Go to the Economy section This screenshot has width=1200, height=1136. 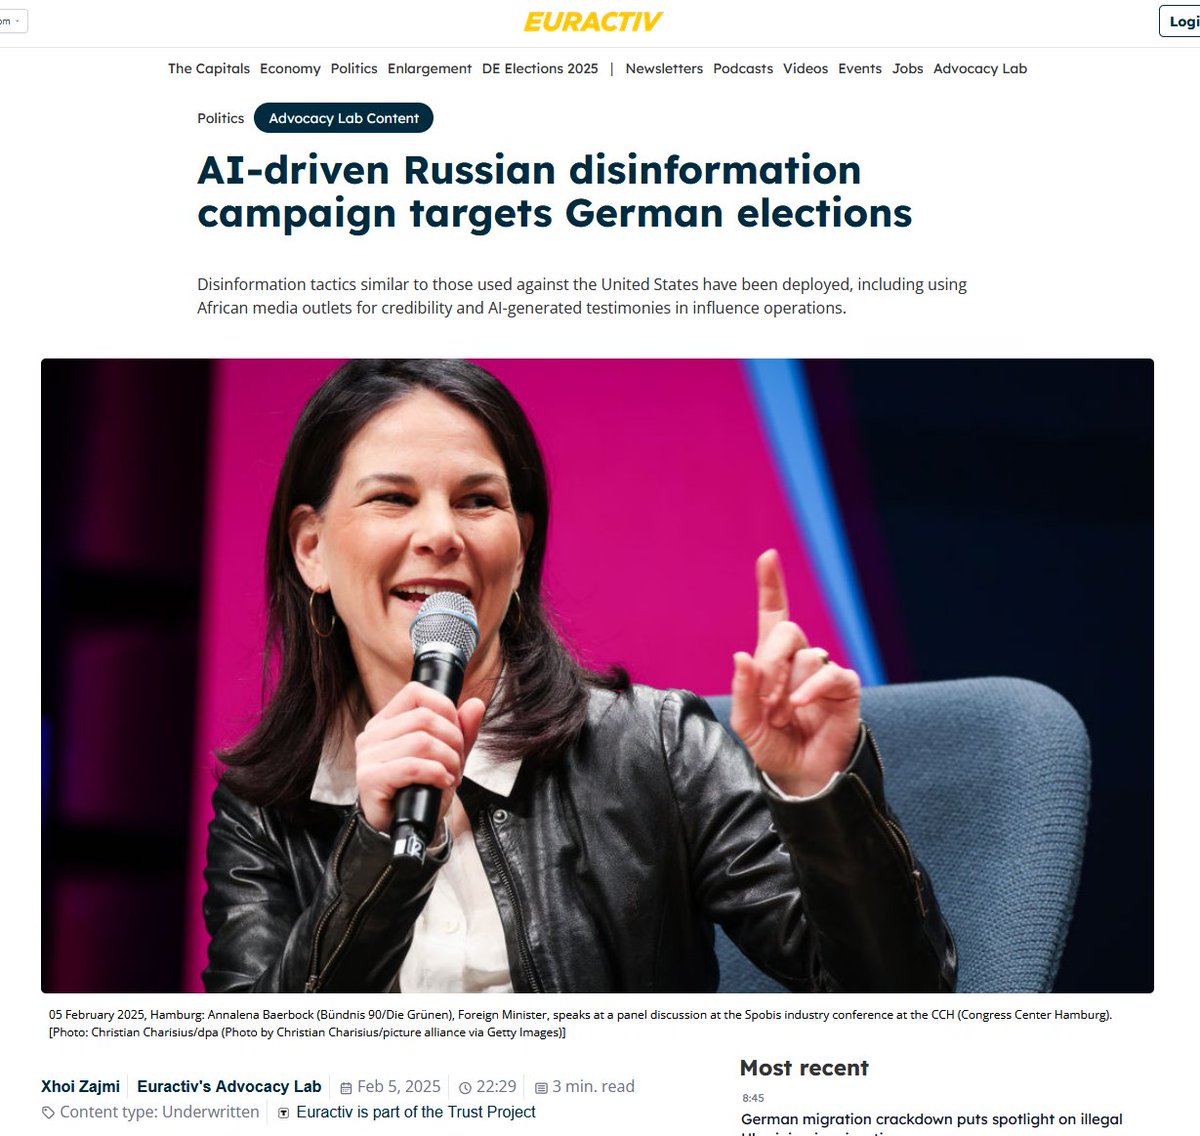tap(290, 68)
